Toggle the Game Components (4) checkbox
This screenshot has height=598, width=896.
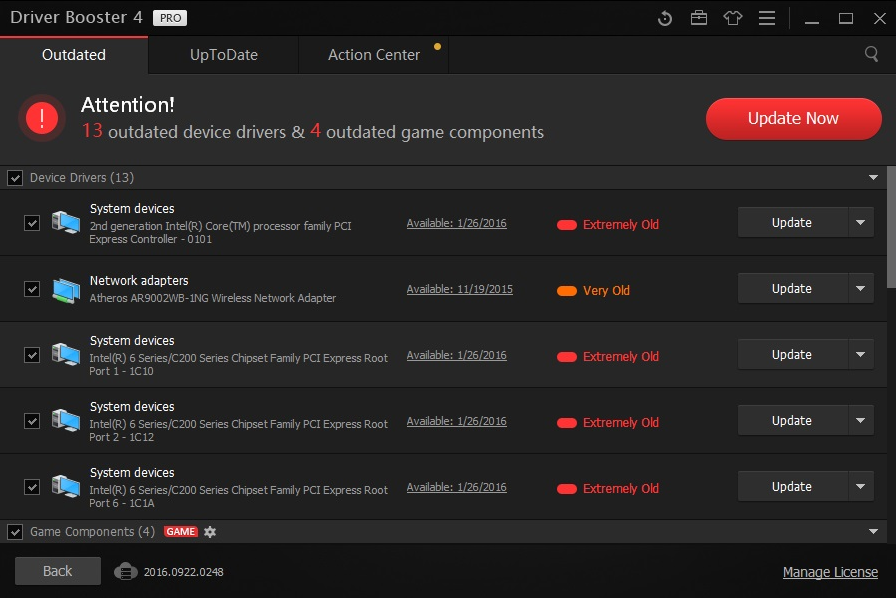pos(15,532)
